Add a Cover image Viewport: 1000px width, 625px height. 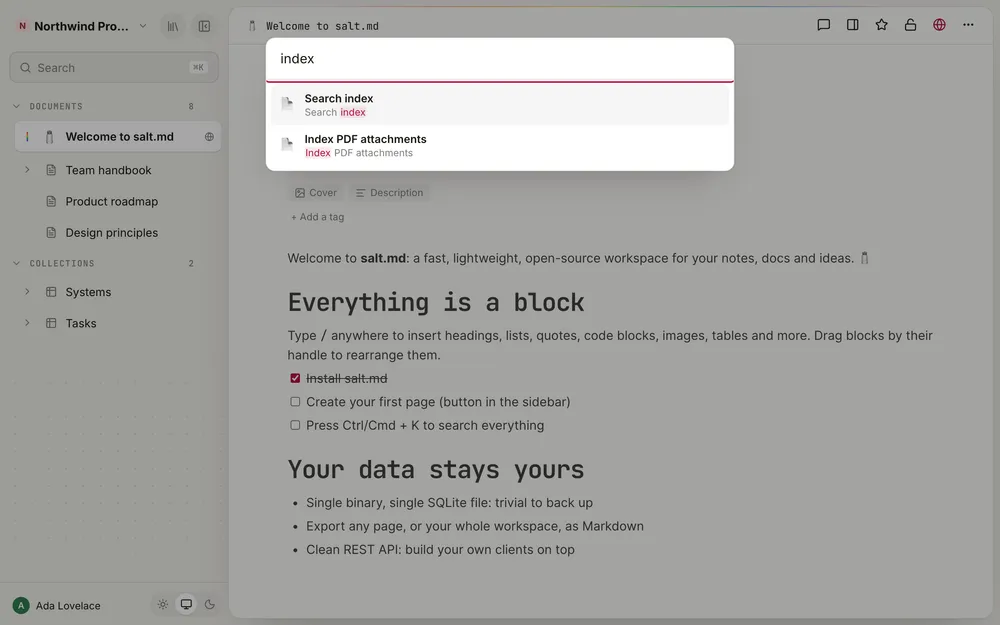click(316, 193)
